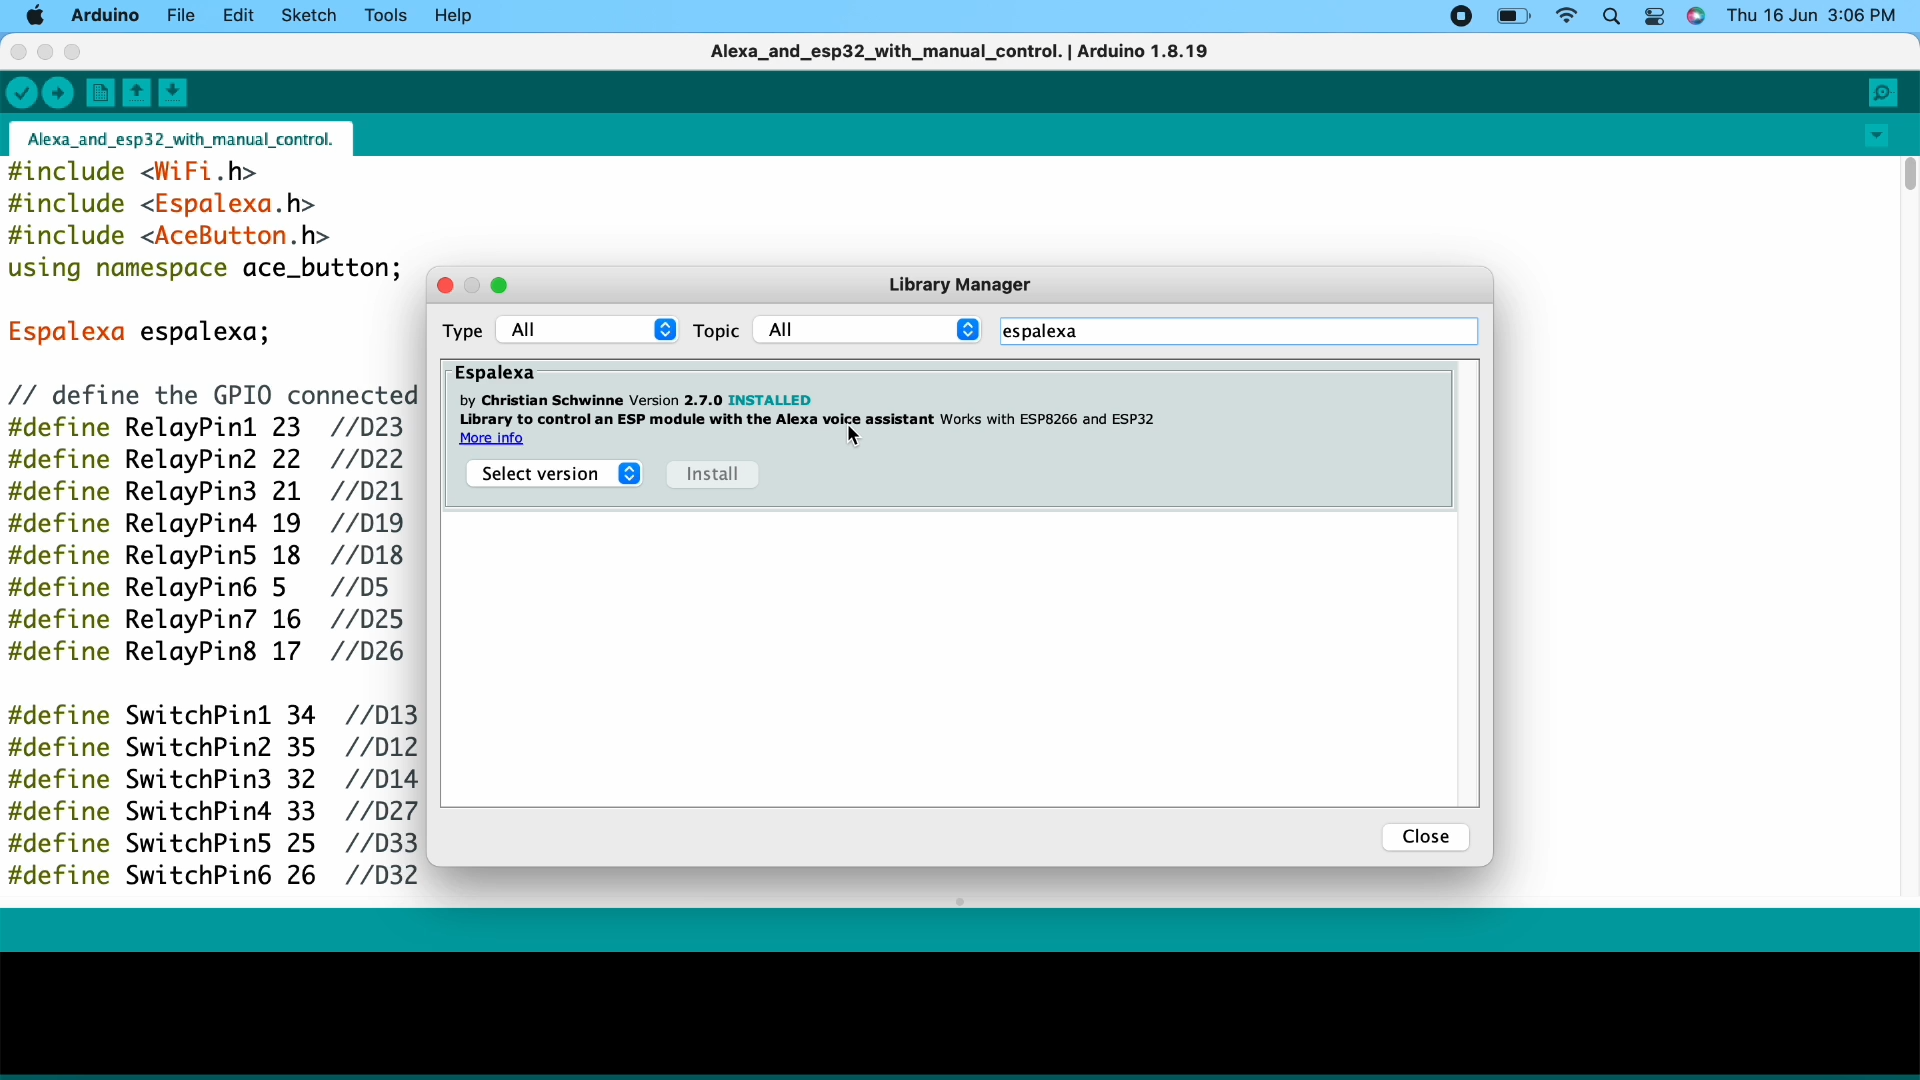Close the Library Manager with red button
Viewport: 1920px width, 1080px height.
point(446,287)
